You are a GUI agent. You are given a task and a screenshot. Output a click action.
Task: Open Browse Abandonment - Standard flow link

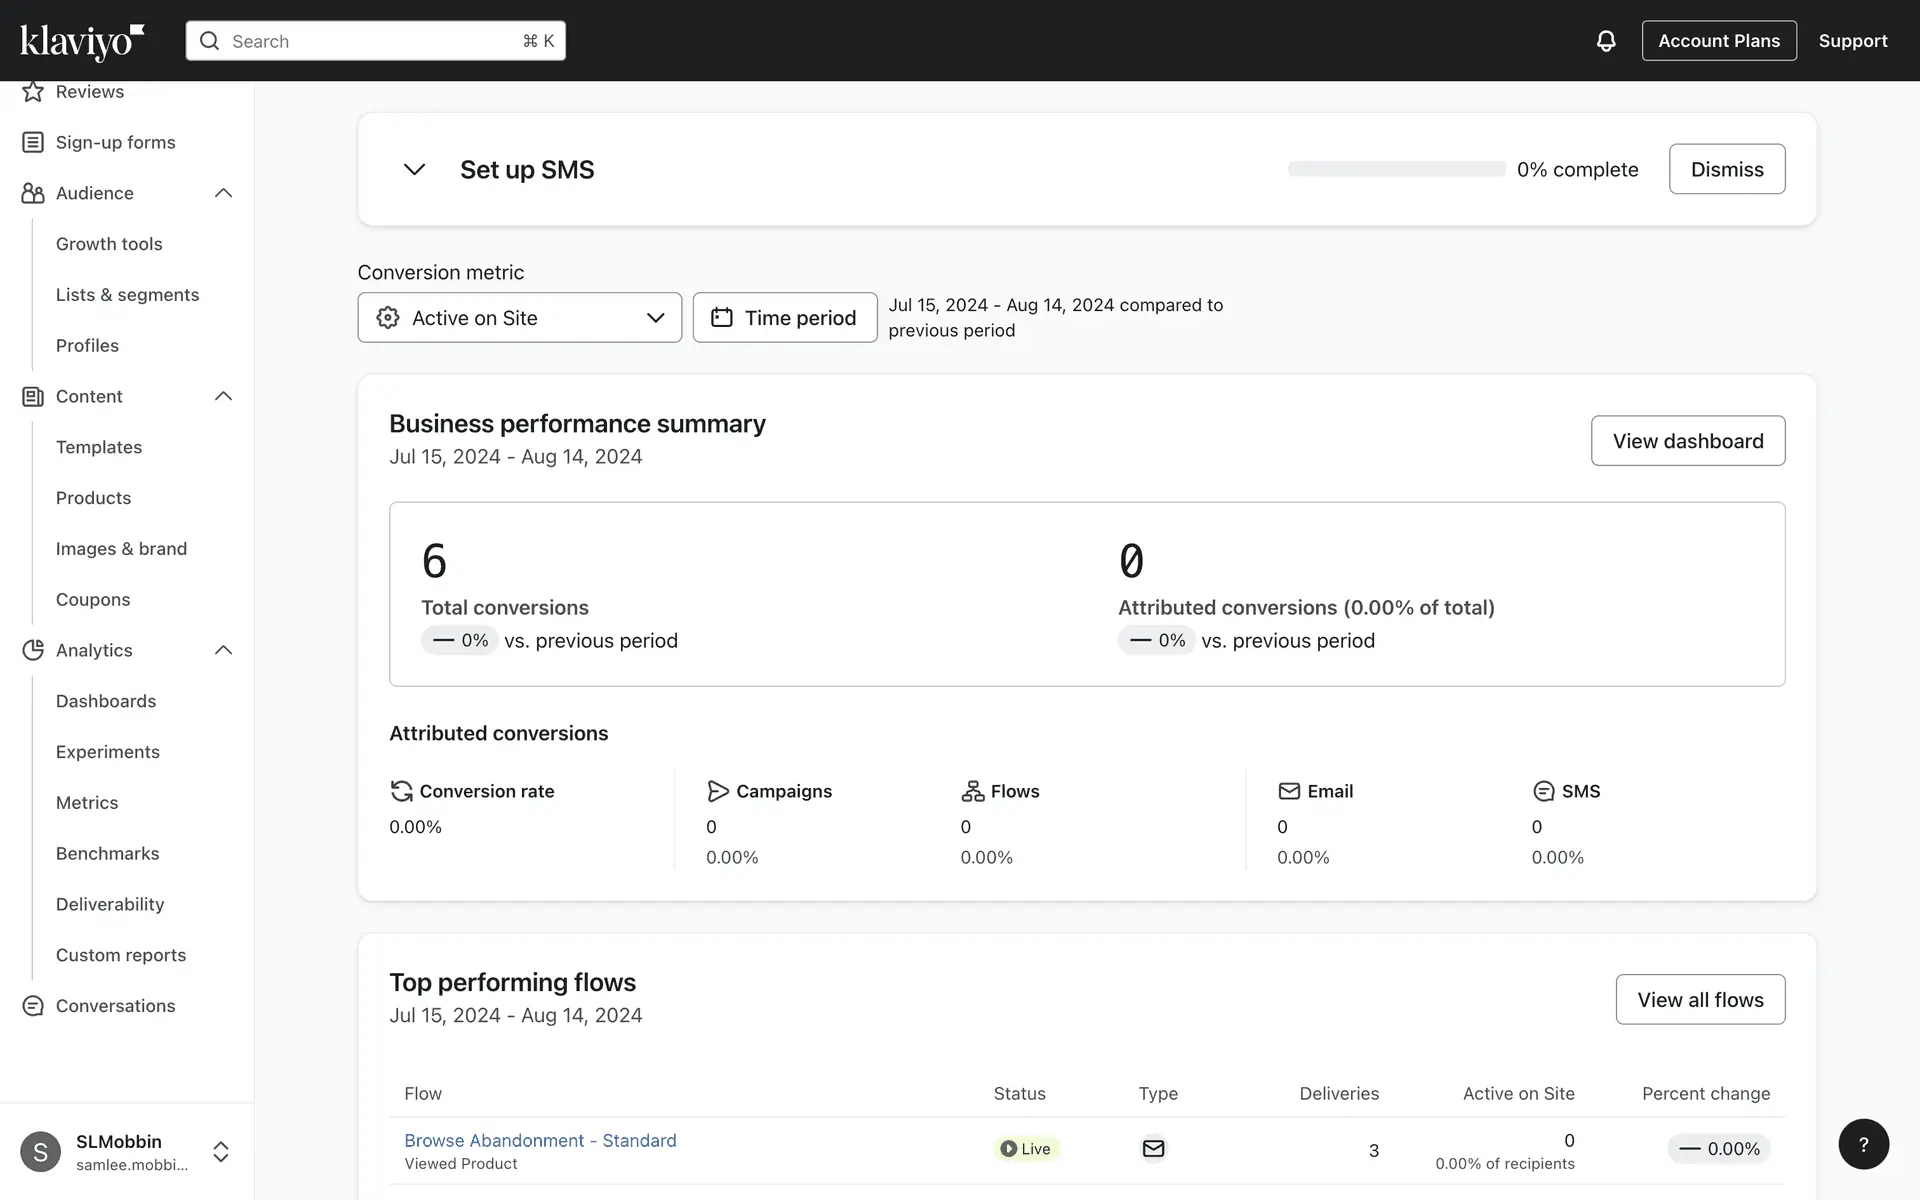[540, 1140]
